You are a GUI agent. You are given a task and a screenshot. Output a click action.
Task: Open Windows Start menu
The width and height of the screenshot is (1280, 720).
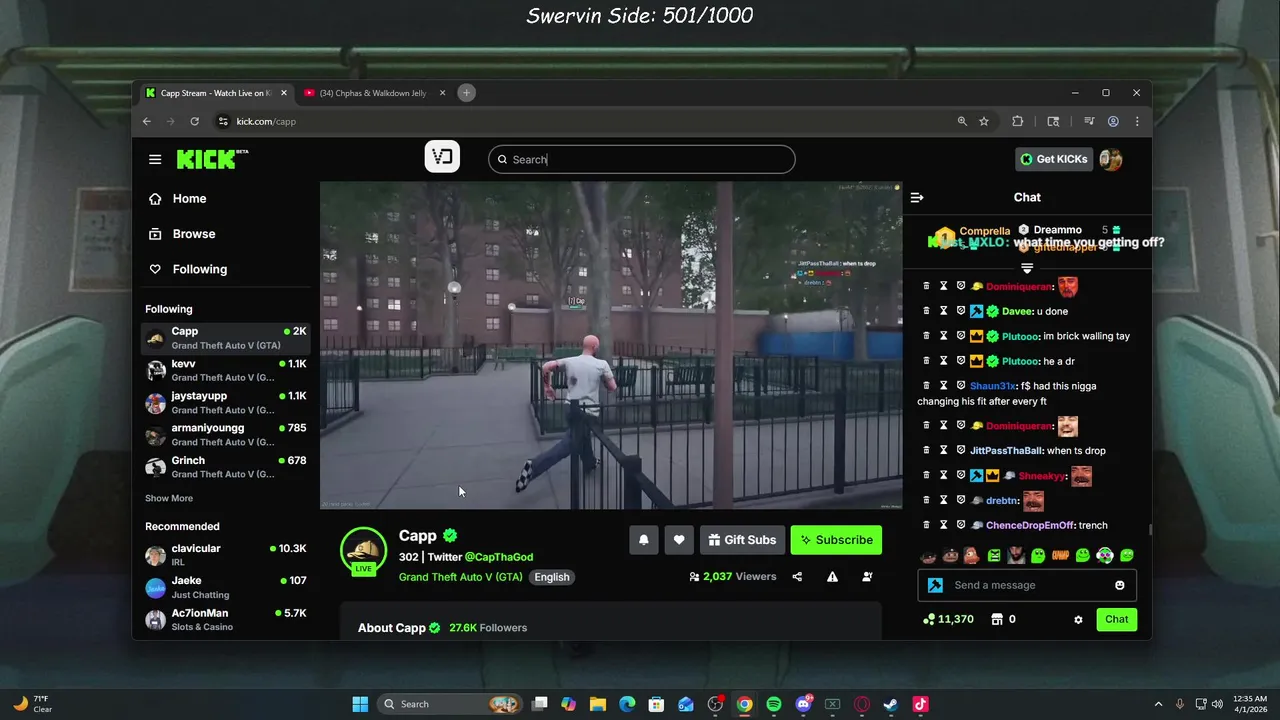click(x=360, y=704)
